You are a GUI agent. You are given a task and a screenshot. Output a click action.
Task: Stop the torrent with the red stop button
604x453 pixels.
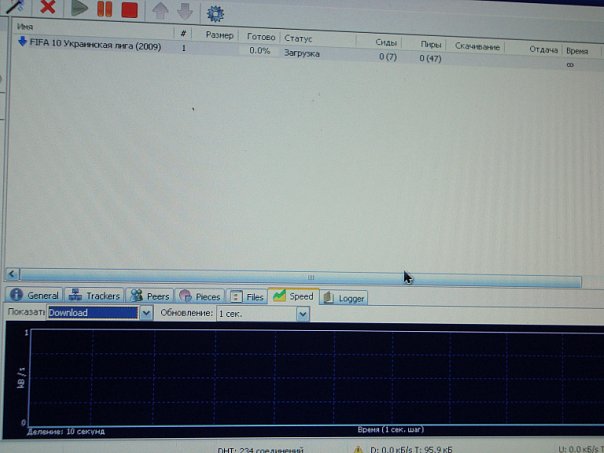click(129, 10)
